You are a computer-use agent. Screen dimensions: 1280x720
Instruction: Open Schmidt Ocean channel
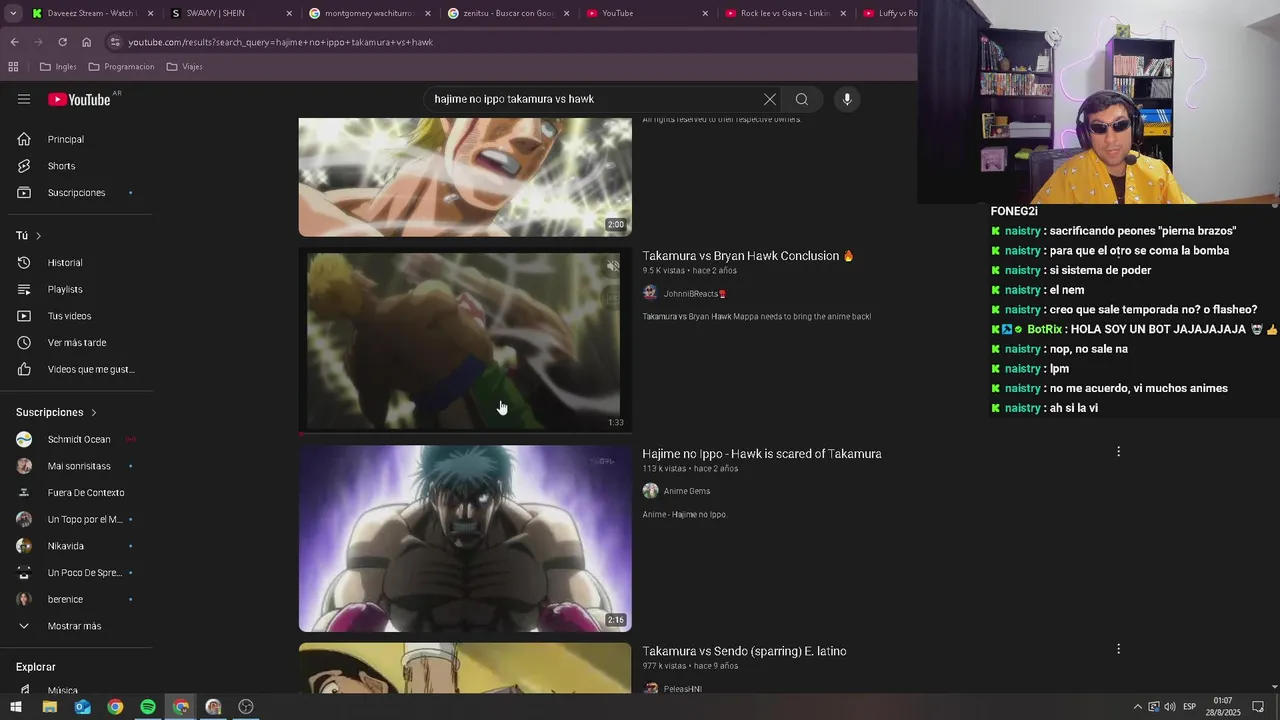(x=80, y=439)
